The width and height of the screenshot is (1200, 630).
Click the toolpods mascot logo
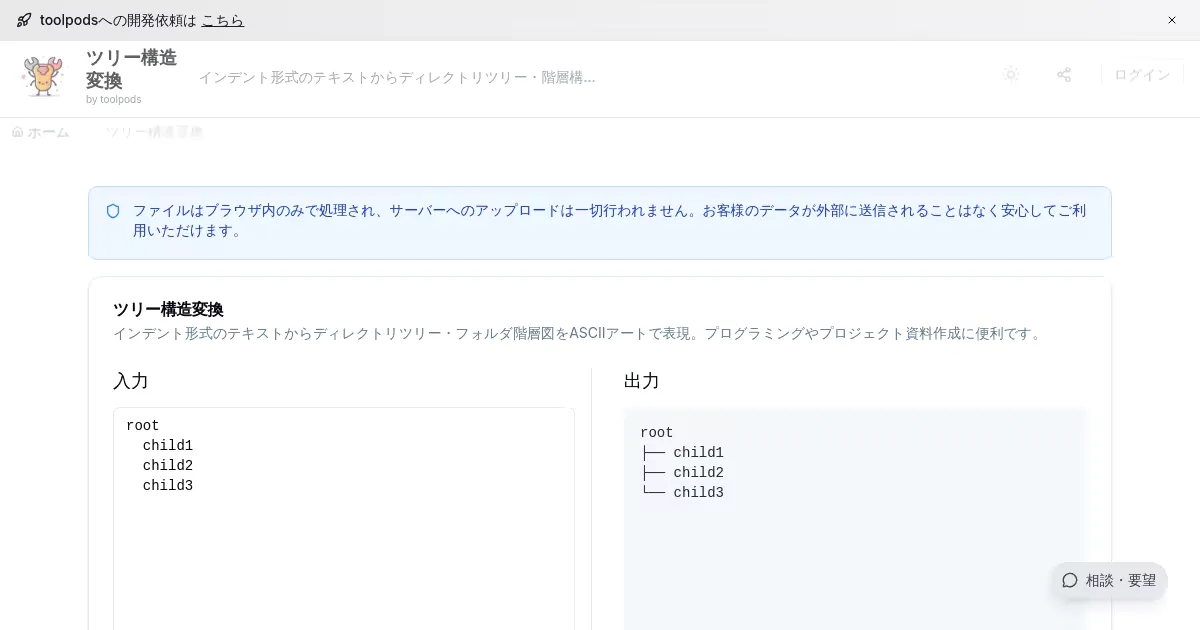click(x=43, y=76)
